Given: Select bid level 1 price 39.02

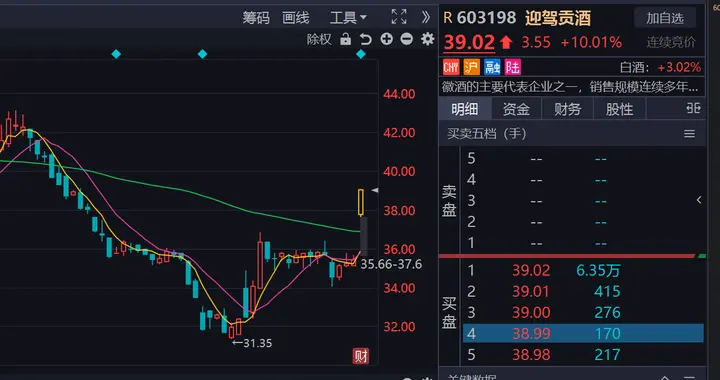Looking at the screenshot, I should tap(531, 270).
